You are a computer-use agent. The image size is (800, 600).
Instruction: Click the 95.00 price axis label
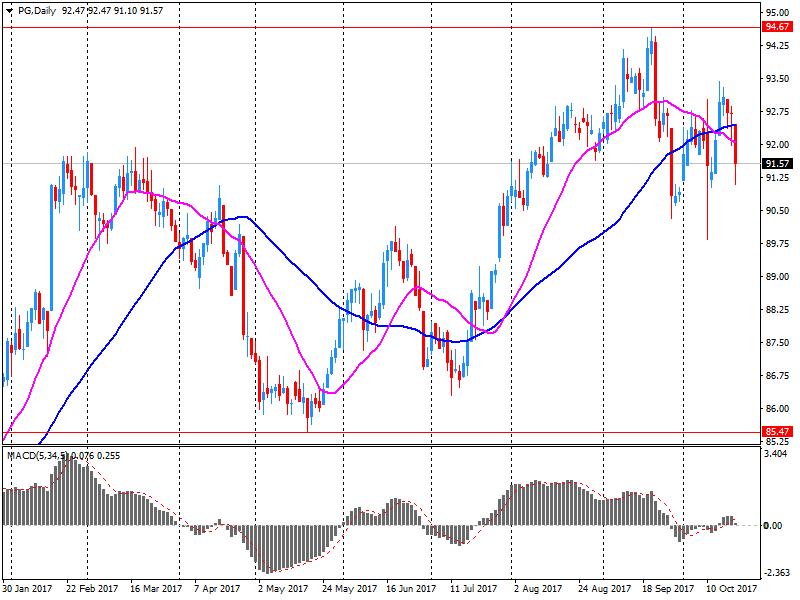click(777, 13)
